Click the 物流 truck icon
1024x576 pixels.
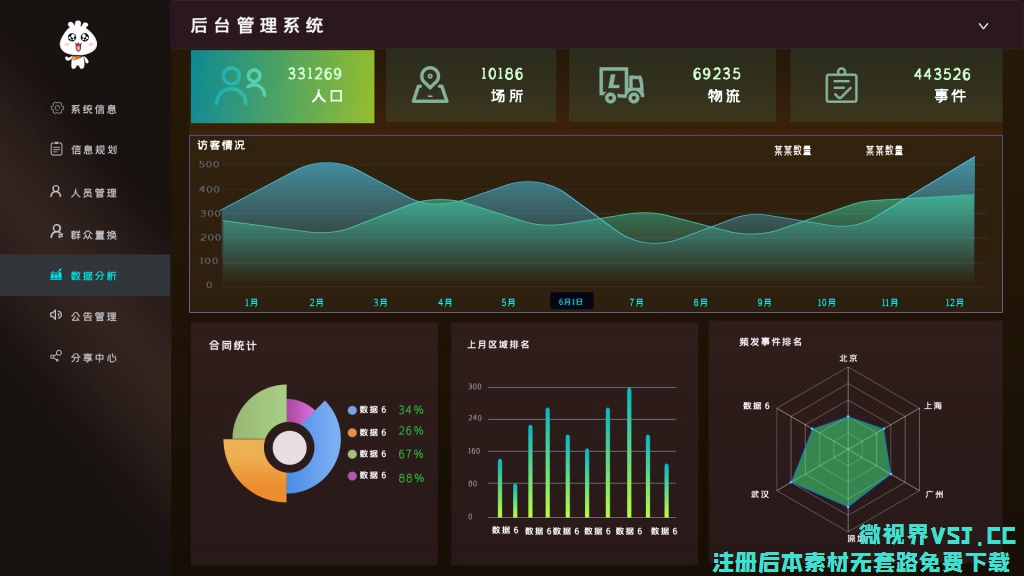click(621, 86)
